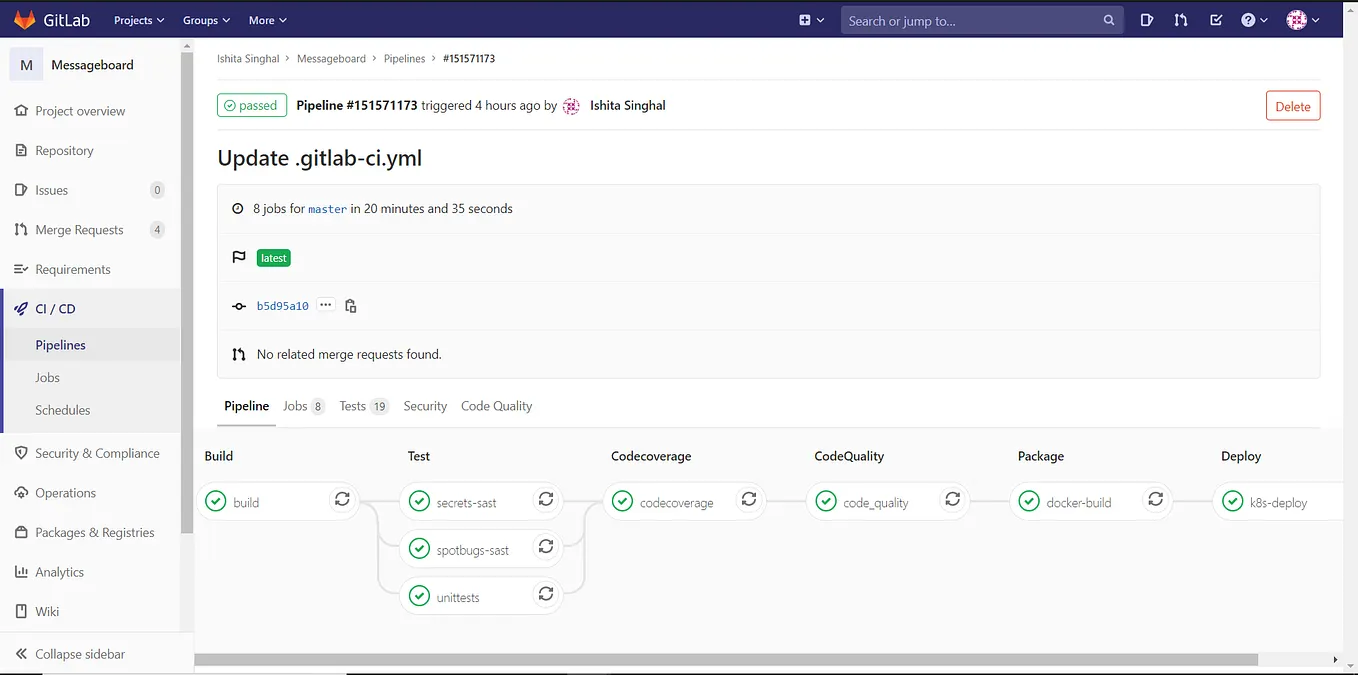This screenshot has height=675, width=1358.
Task: Open merge requests from the top bar
Action: coord(1181,18)
